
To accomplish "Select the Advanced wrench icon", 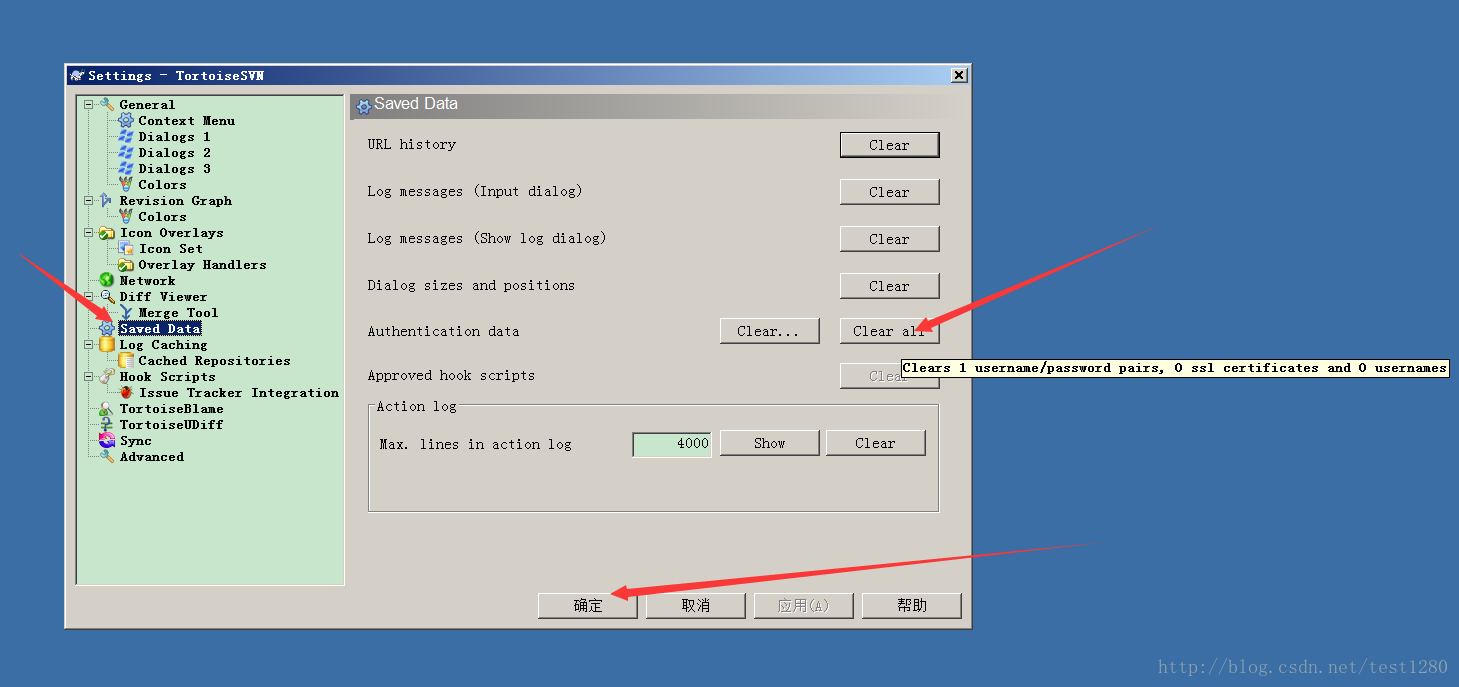I will tap(107, 456).
